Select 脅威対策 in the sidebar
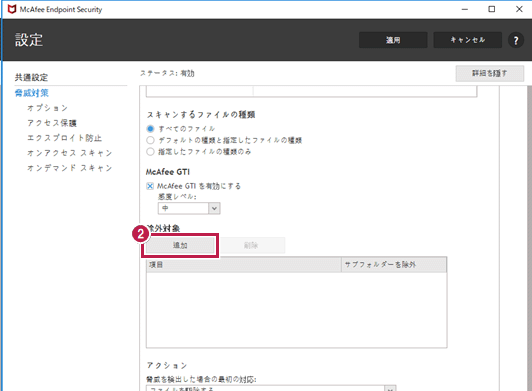This screenshot has width=532, height=391. (x=32, y=93)
